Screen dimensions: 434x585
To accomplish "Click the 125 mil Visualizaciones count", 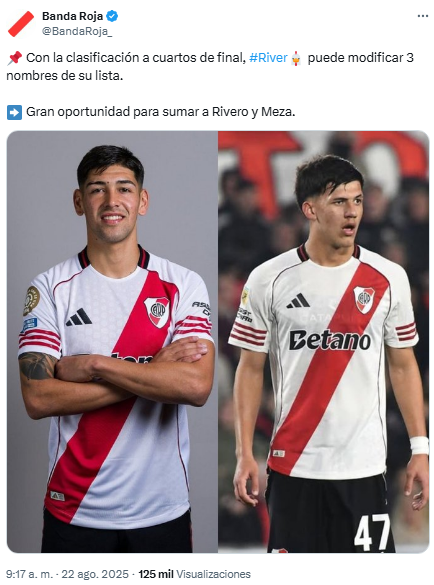I will pyautogui.click(x=194, y=573).
